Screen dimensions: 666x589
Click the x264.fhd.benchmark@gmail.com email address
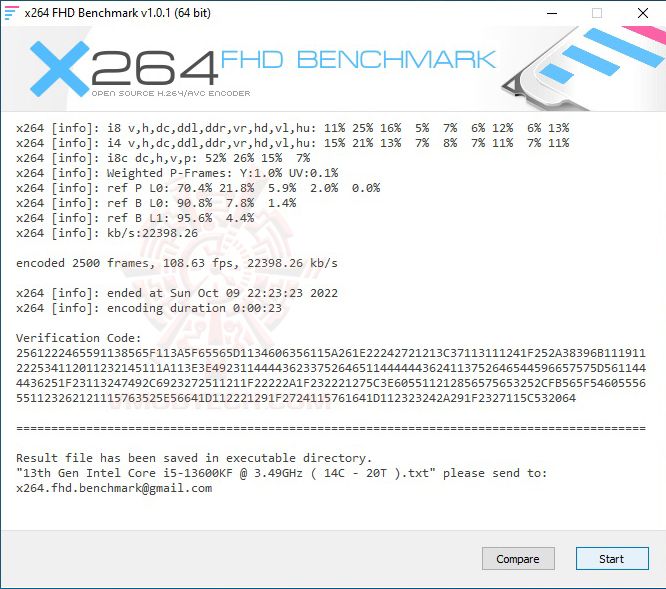pos(114,488)
